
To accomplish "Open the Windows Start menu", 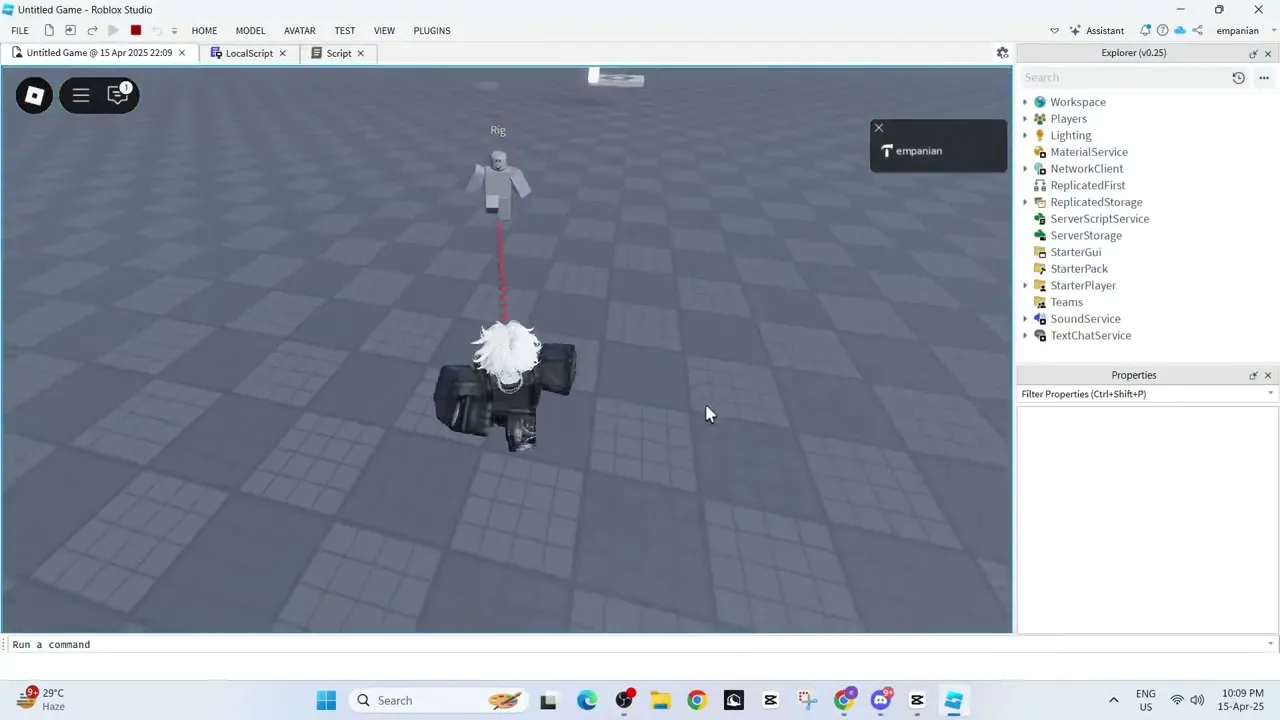I will tap(326, 700).
